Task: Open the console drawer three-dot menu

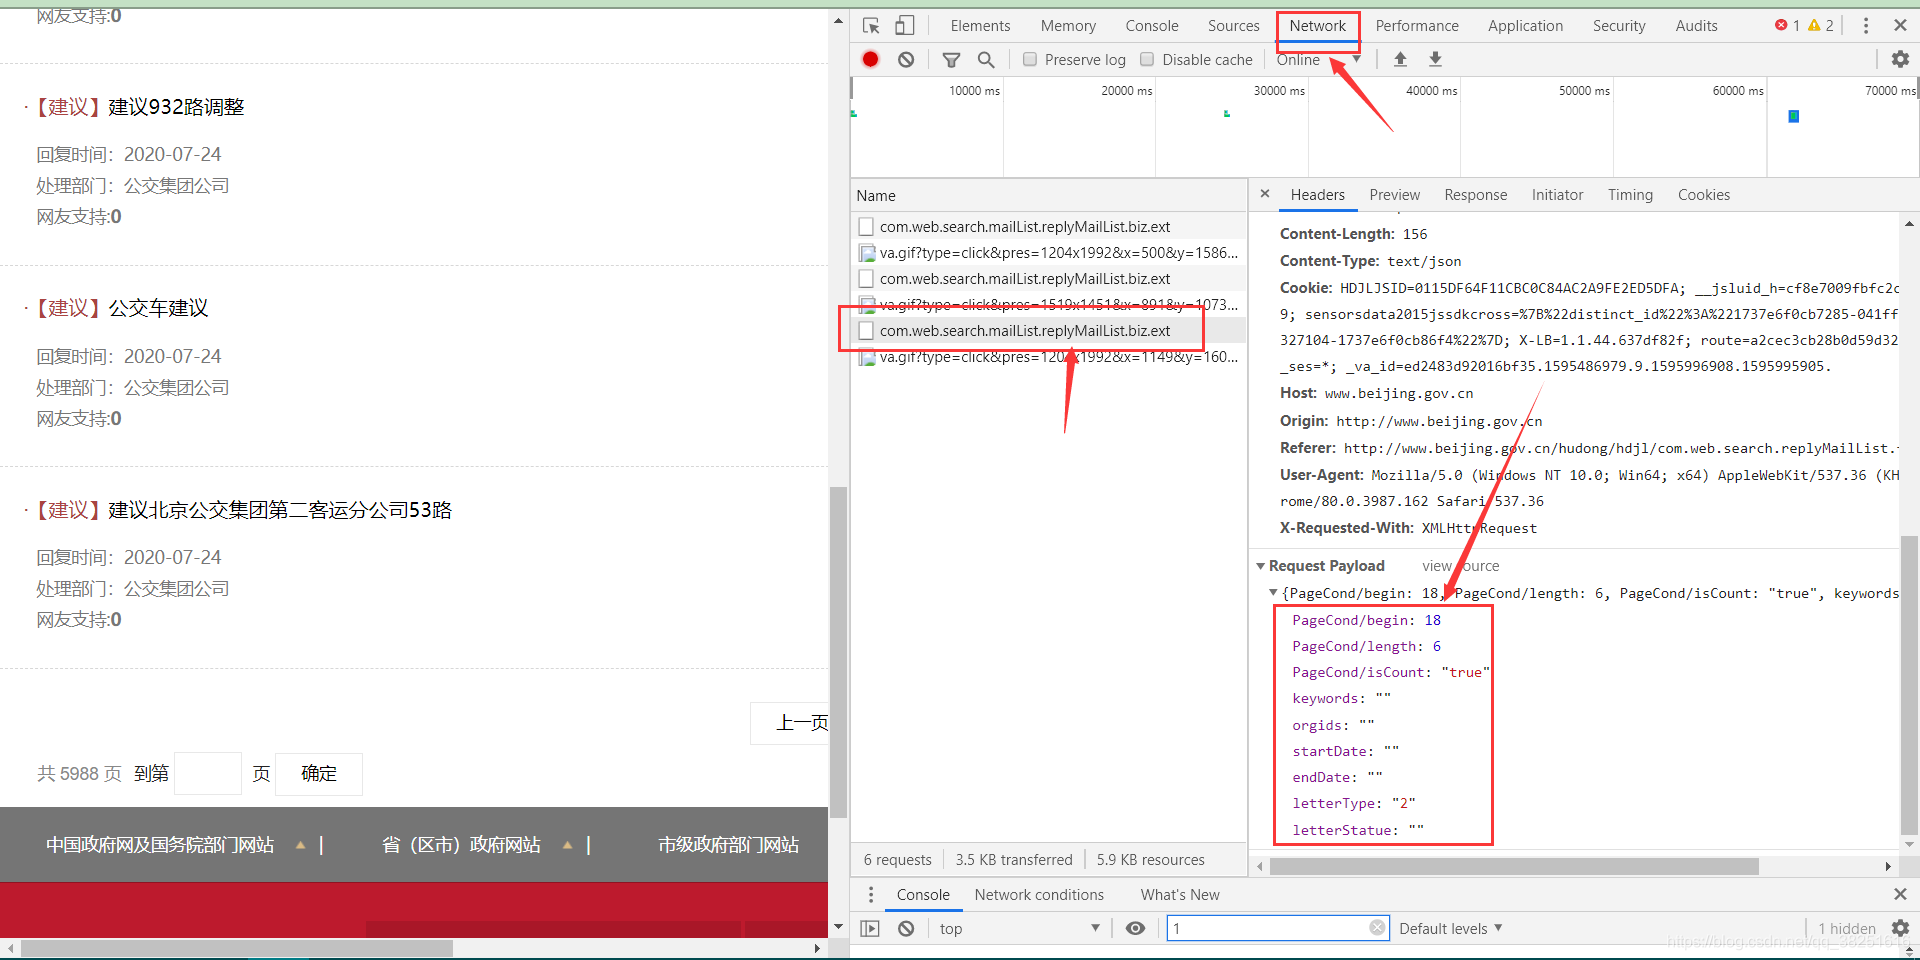Action: click(871, 894)
